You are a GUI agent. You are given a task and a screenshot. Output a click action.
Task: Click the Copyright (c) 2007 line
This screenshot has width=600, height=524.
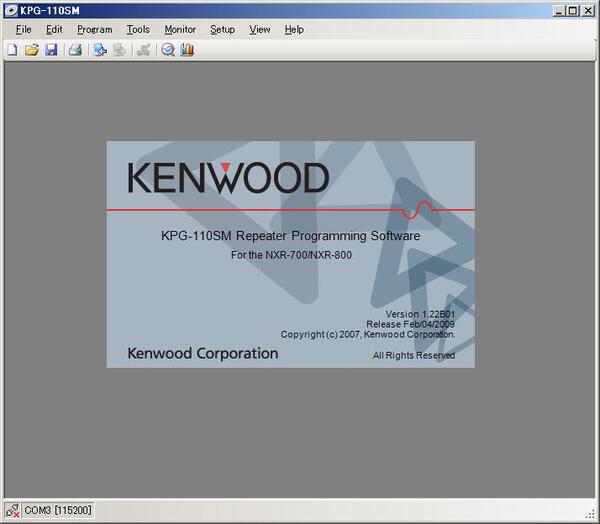coord(368,335)
